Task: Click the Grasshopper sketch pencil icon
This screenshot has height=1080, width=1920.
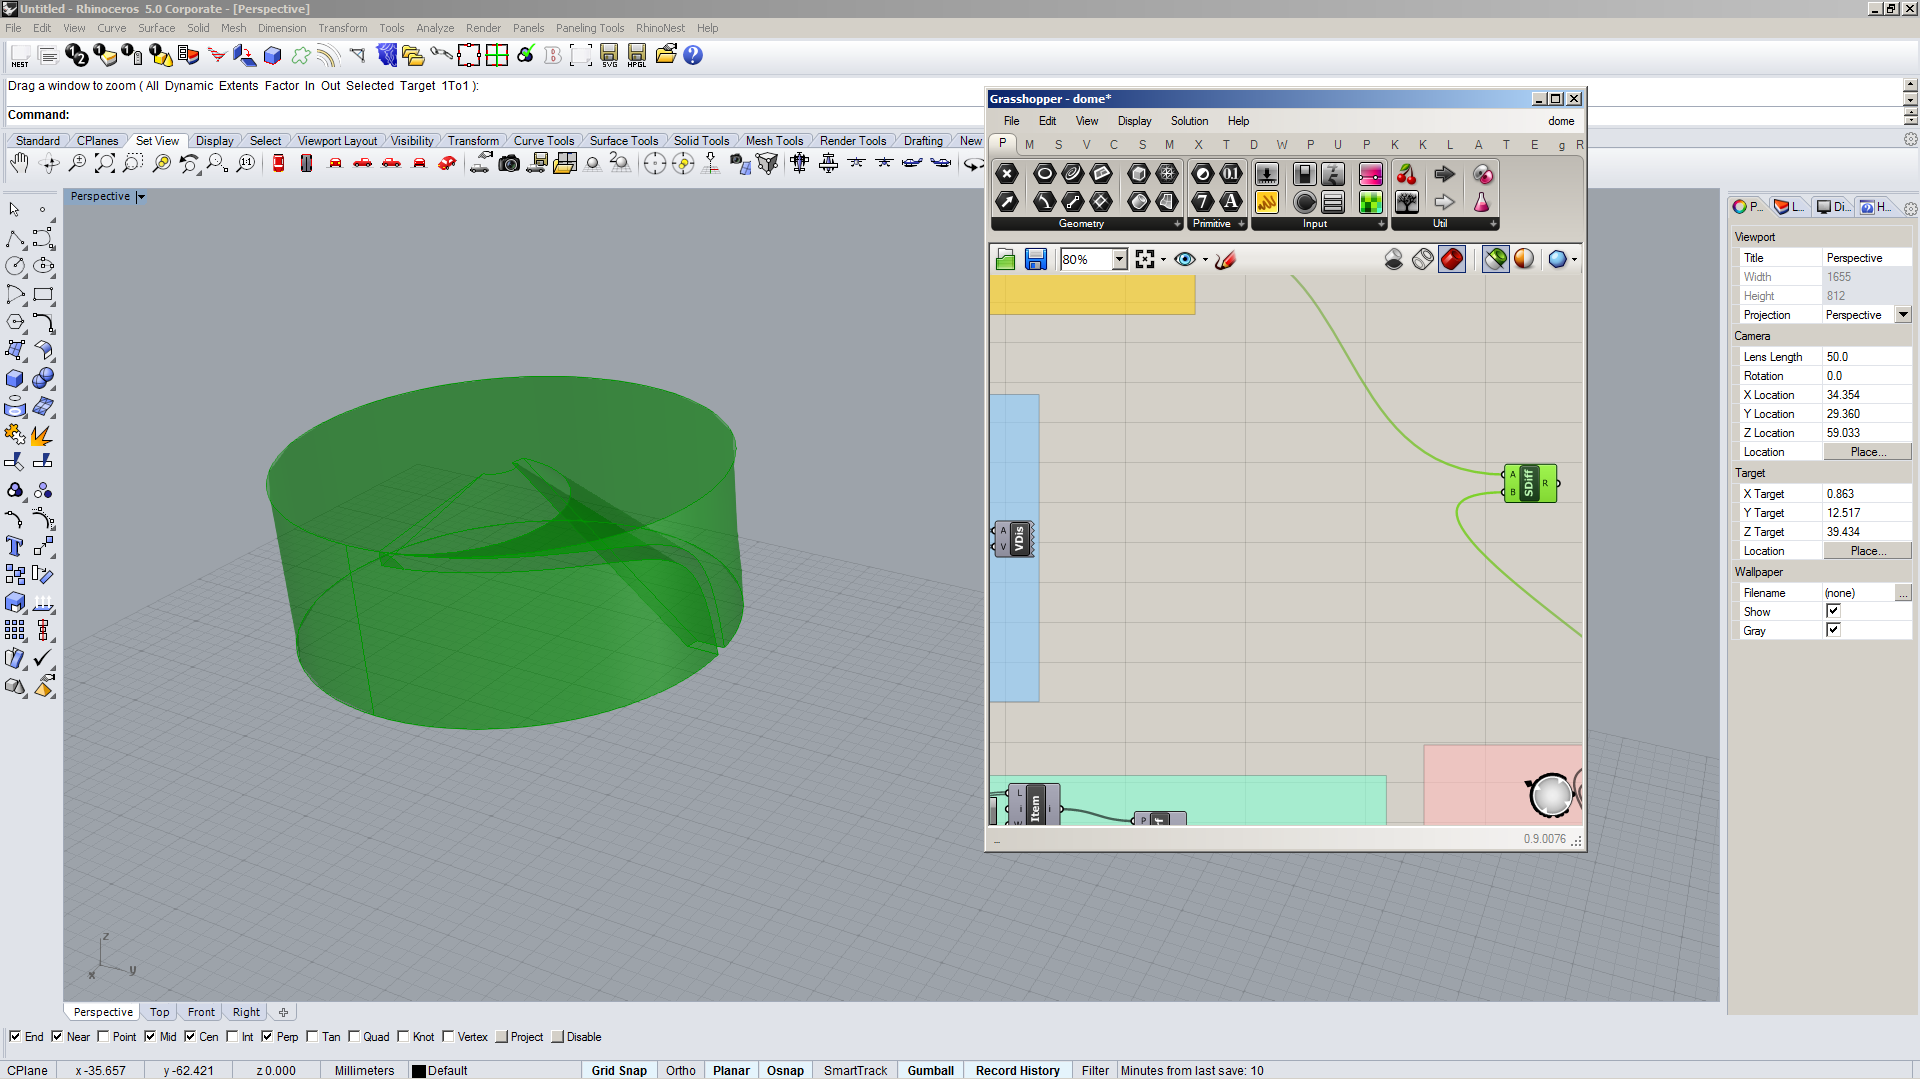Action: (x=1226, y=260)
